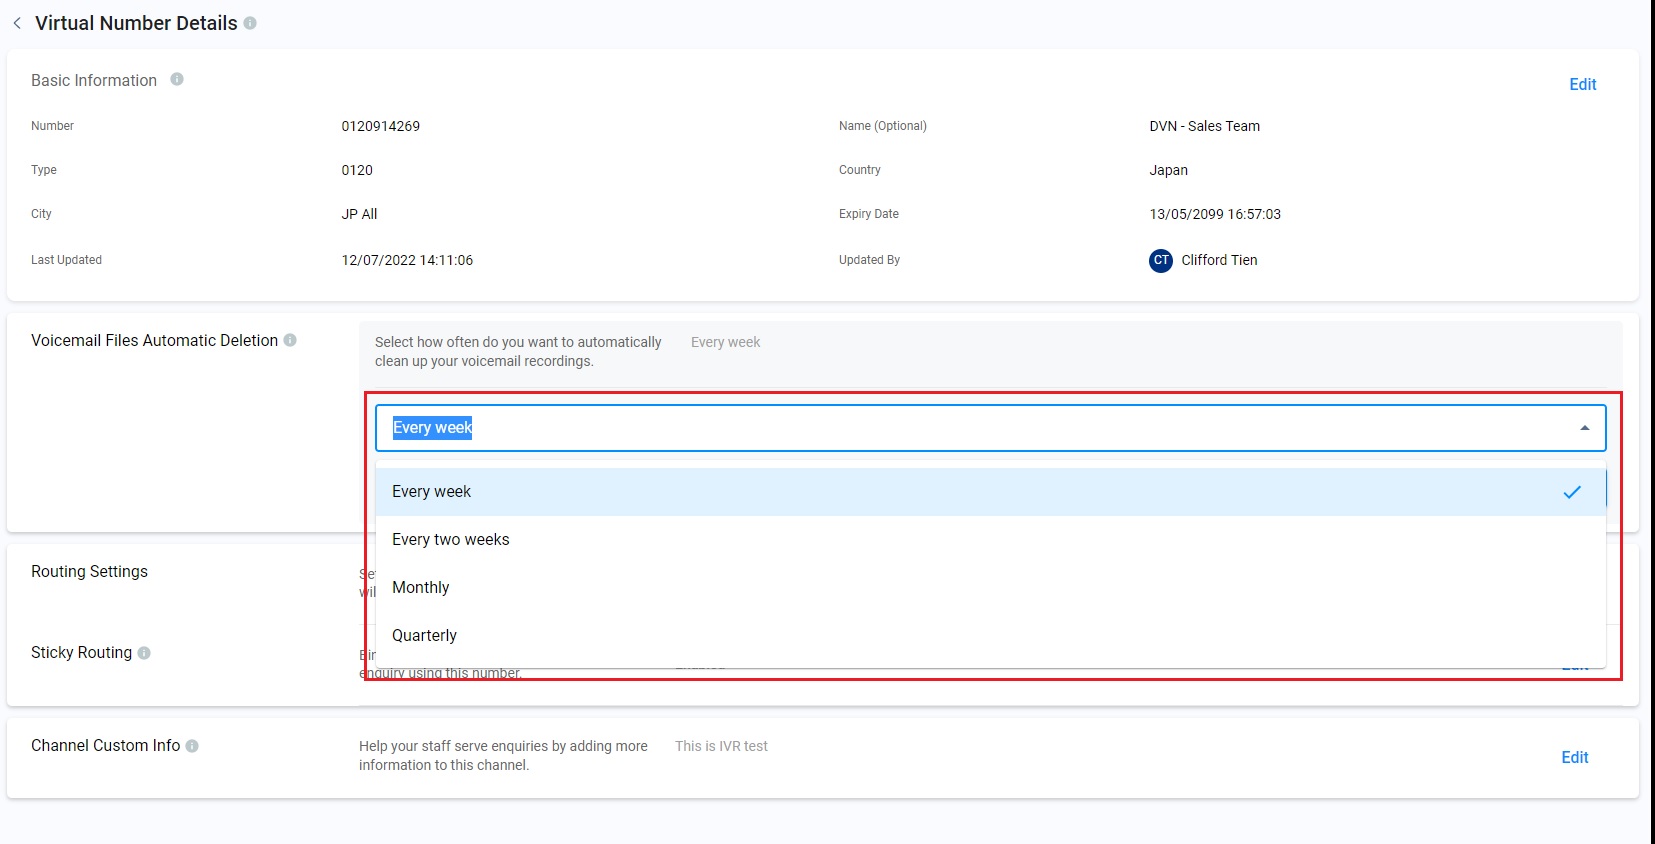1655x844 pixels.
Task: Click info icon next to Sticky Routing
Action: (x=144, y=653)
